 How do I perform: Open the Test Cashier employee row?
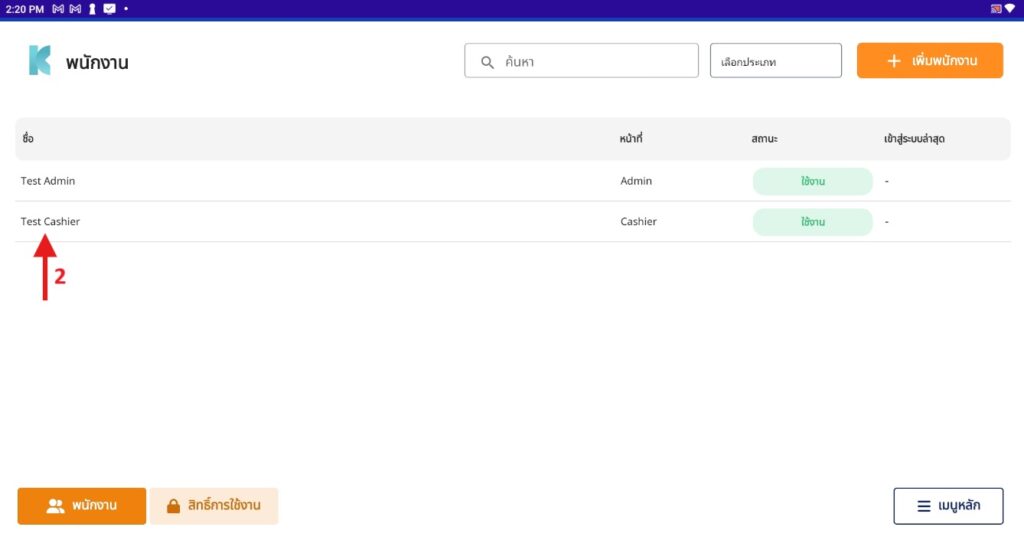tap(50, 222)
